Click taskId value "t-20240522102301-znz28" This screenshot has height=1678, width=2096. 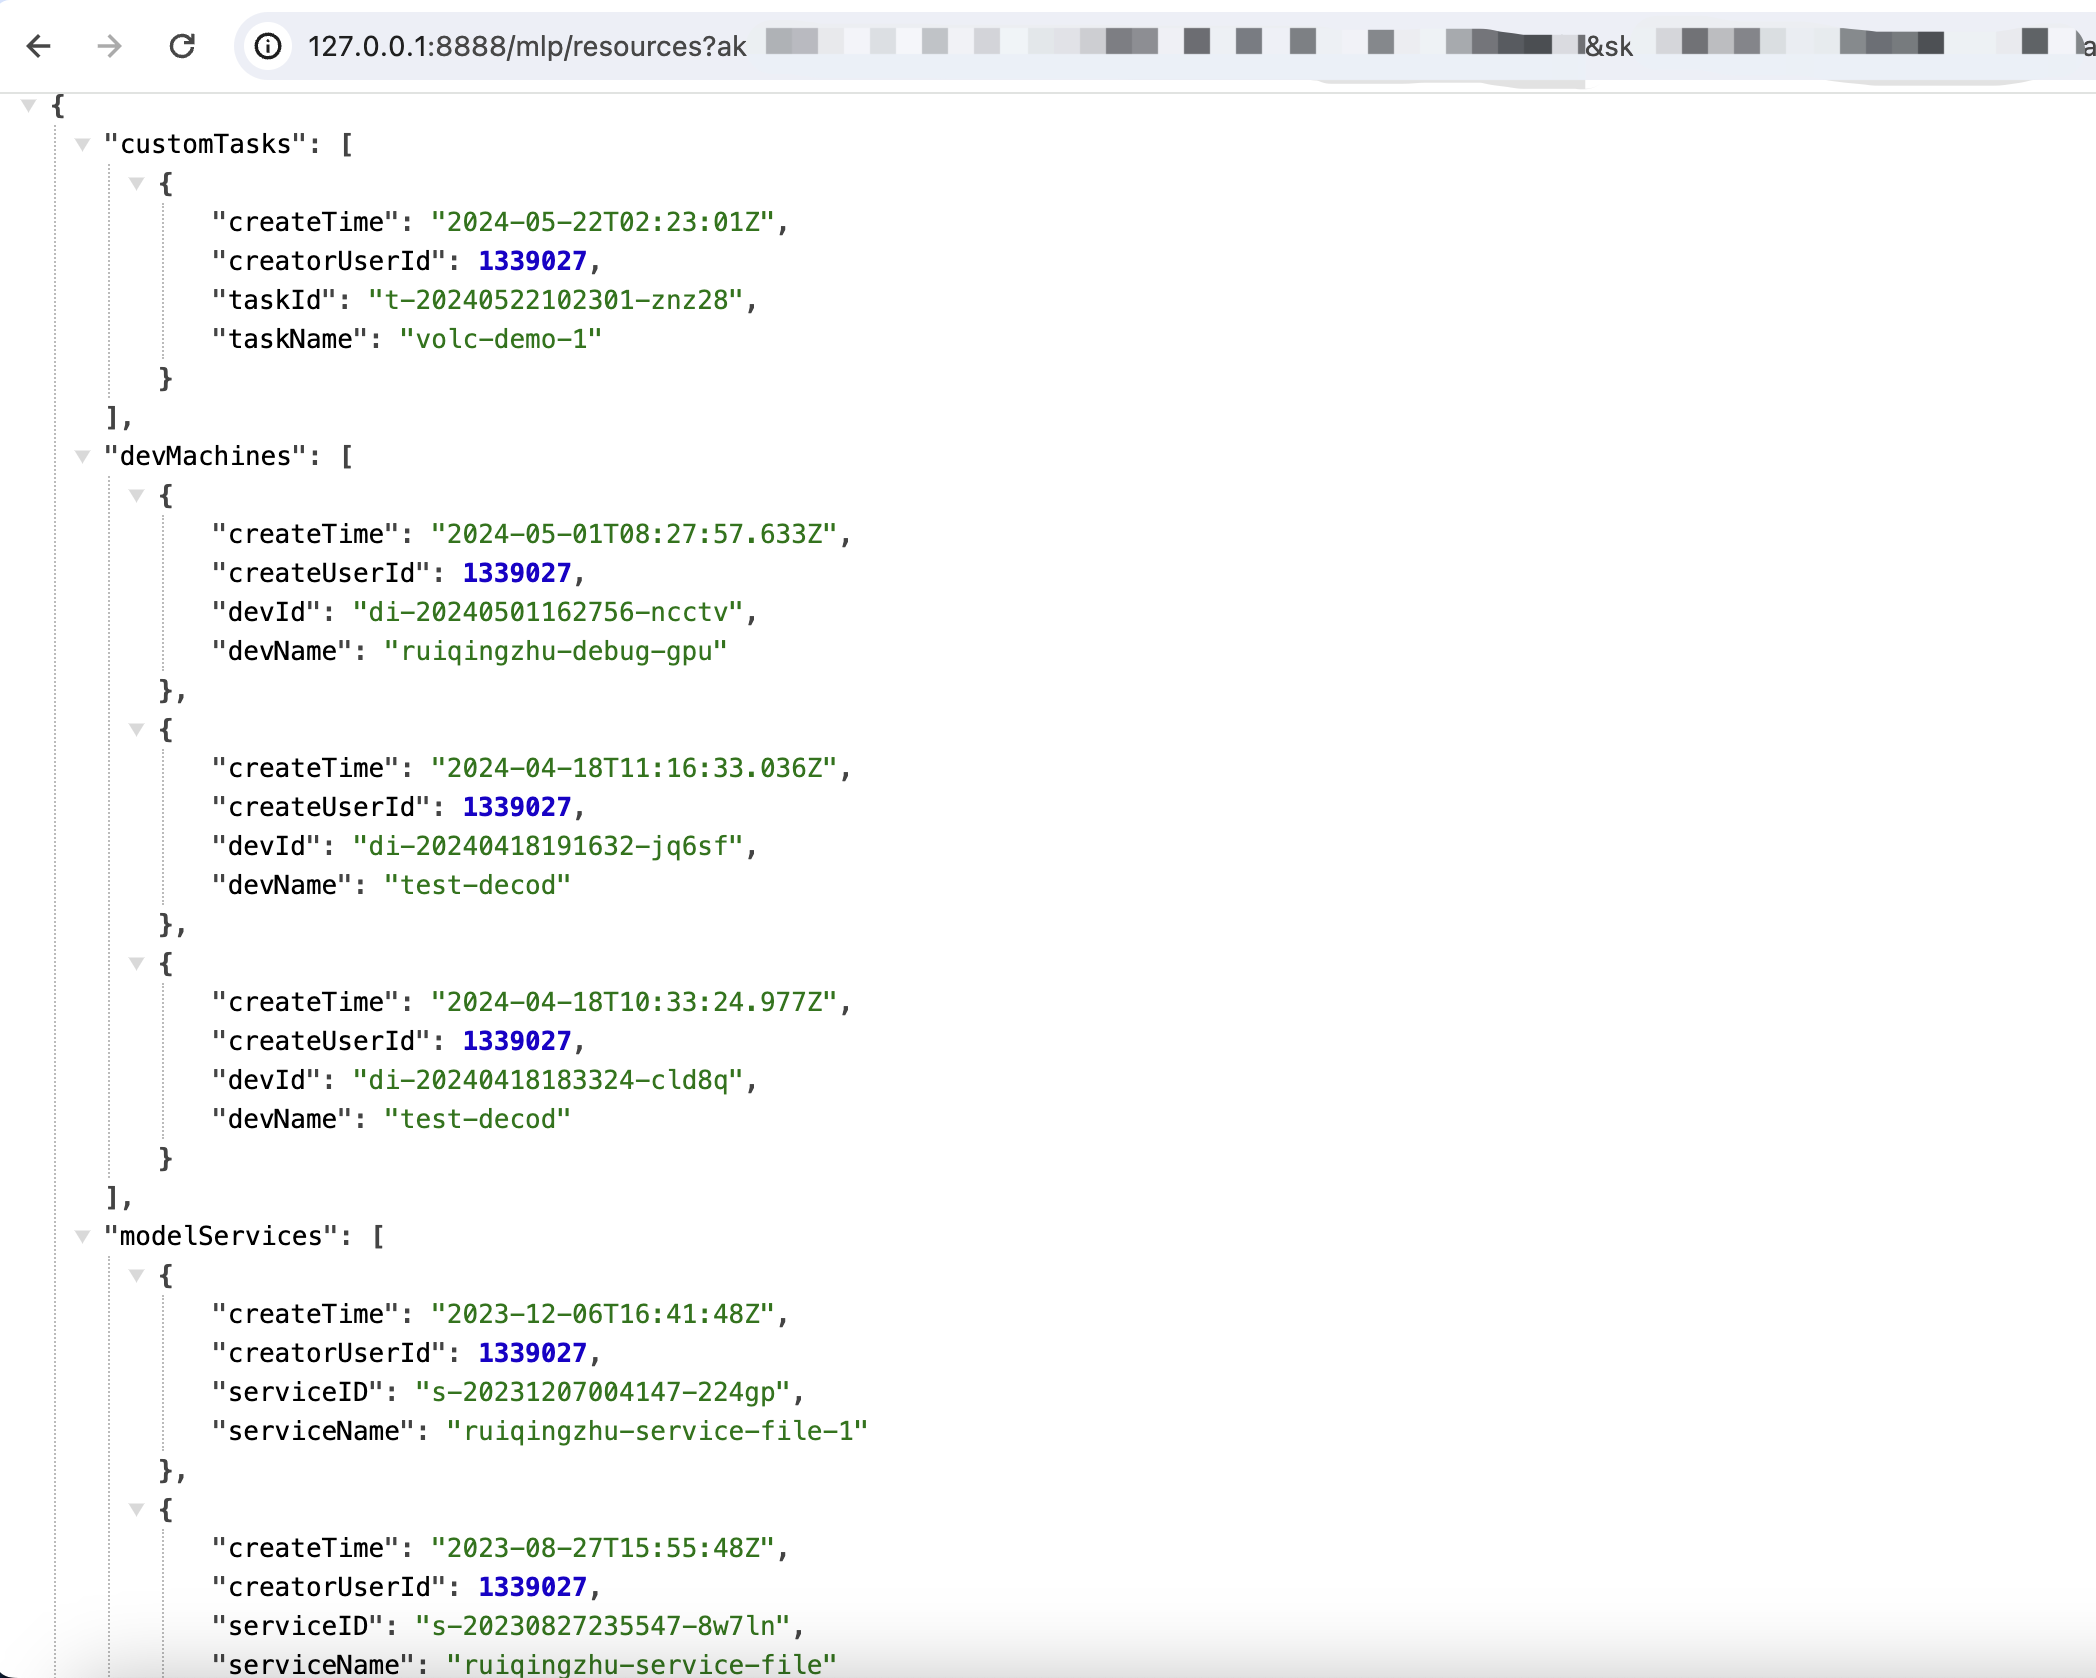pos(555,301)
